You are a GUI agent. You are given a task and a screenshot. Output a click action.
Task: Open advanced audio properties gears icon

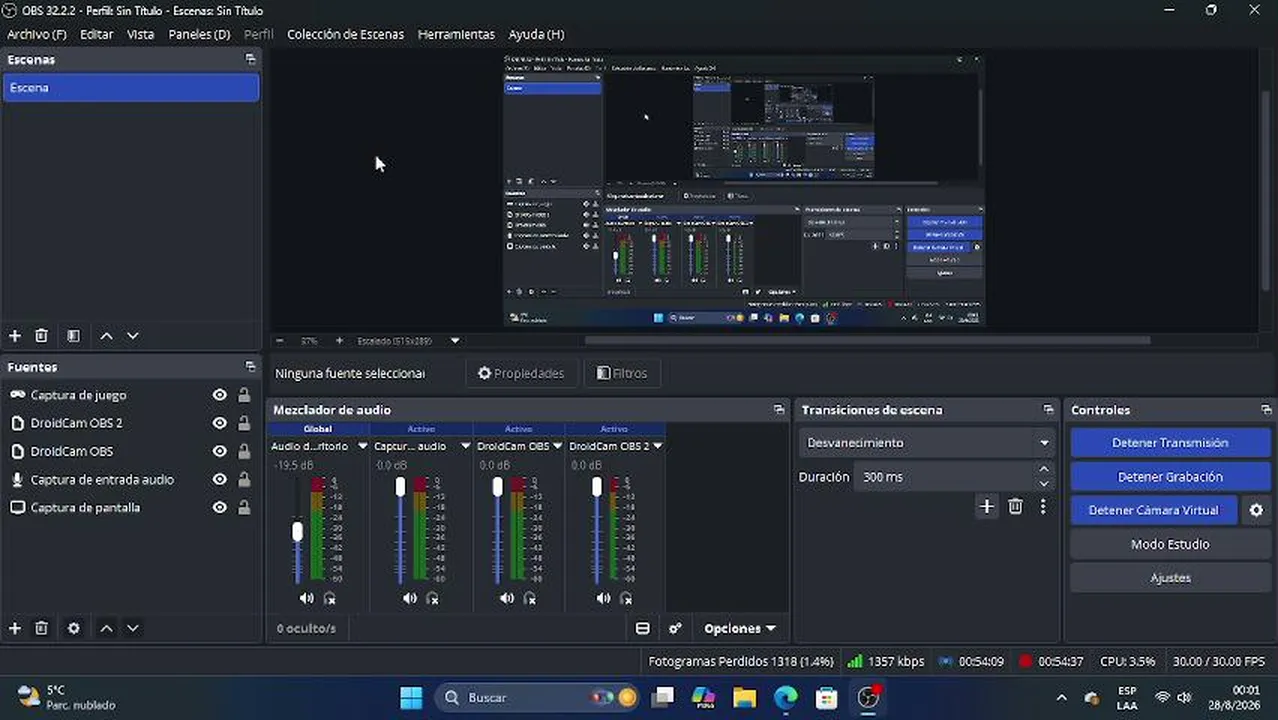(675, 628)
